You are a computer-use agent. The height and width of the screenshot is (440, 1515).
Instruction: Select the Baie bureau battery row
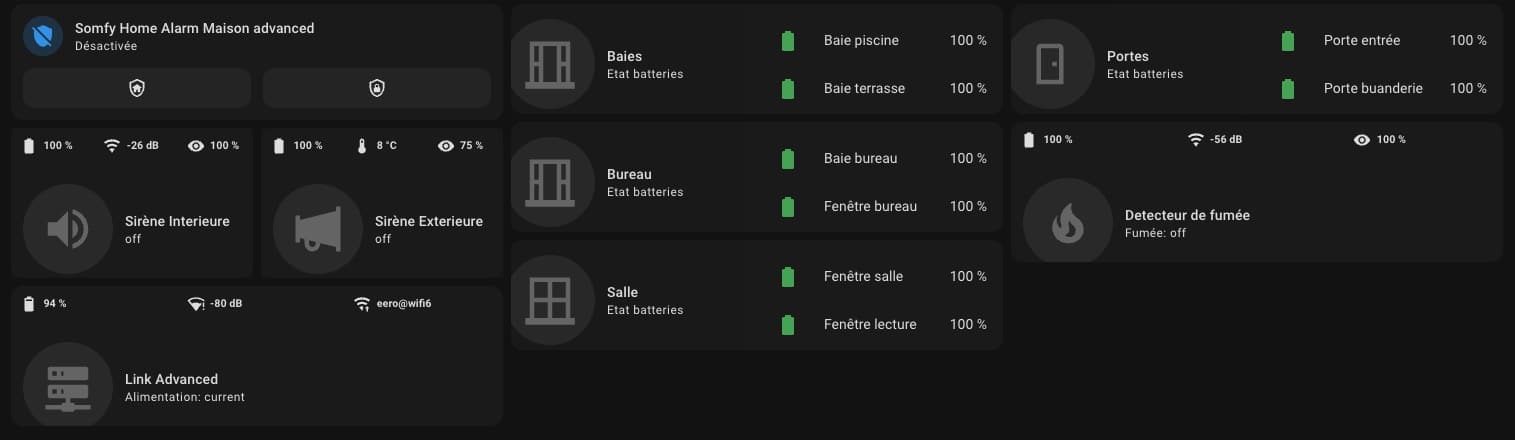click(x=882, y=158)
